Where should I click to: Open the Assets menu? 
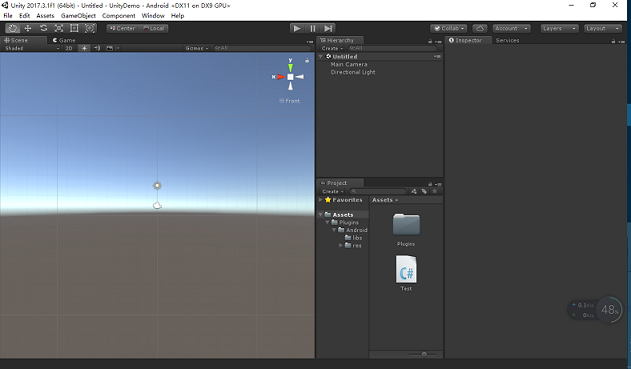[x=45, y=16]
